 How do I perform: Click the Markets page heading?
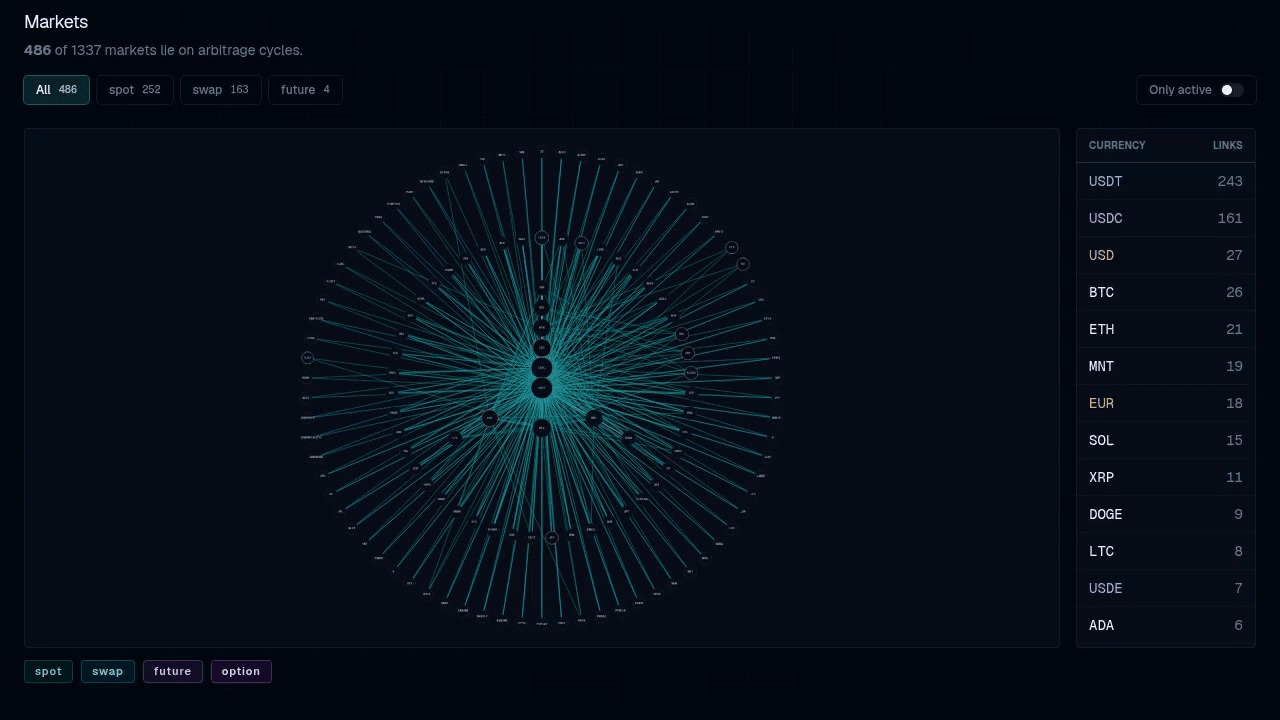56,22
